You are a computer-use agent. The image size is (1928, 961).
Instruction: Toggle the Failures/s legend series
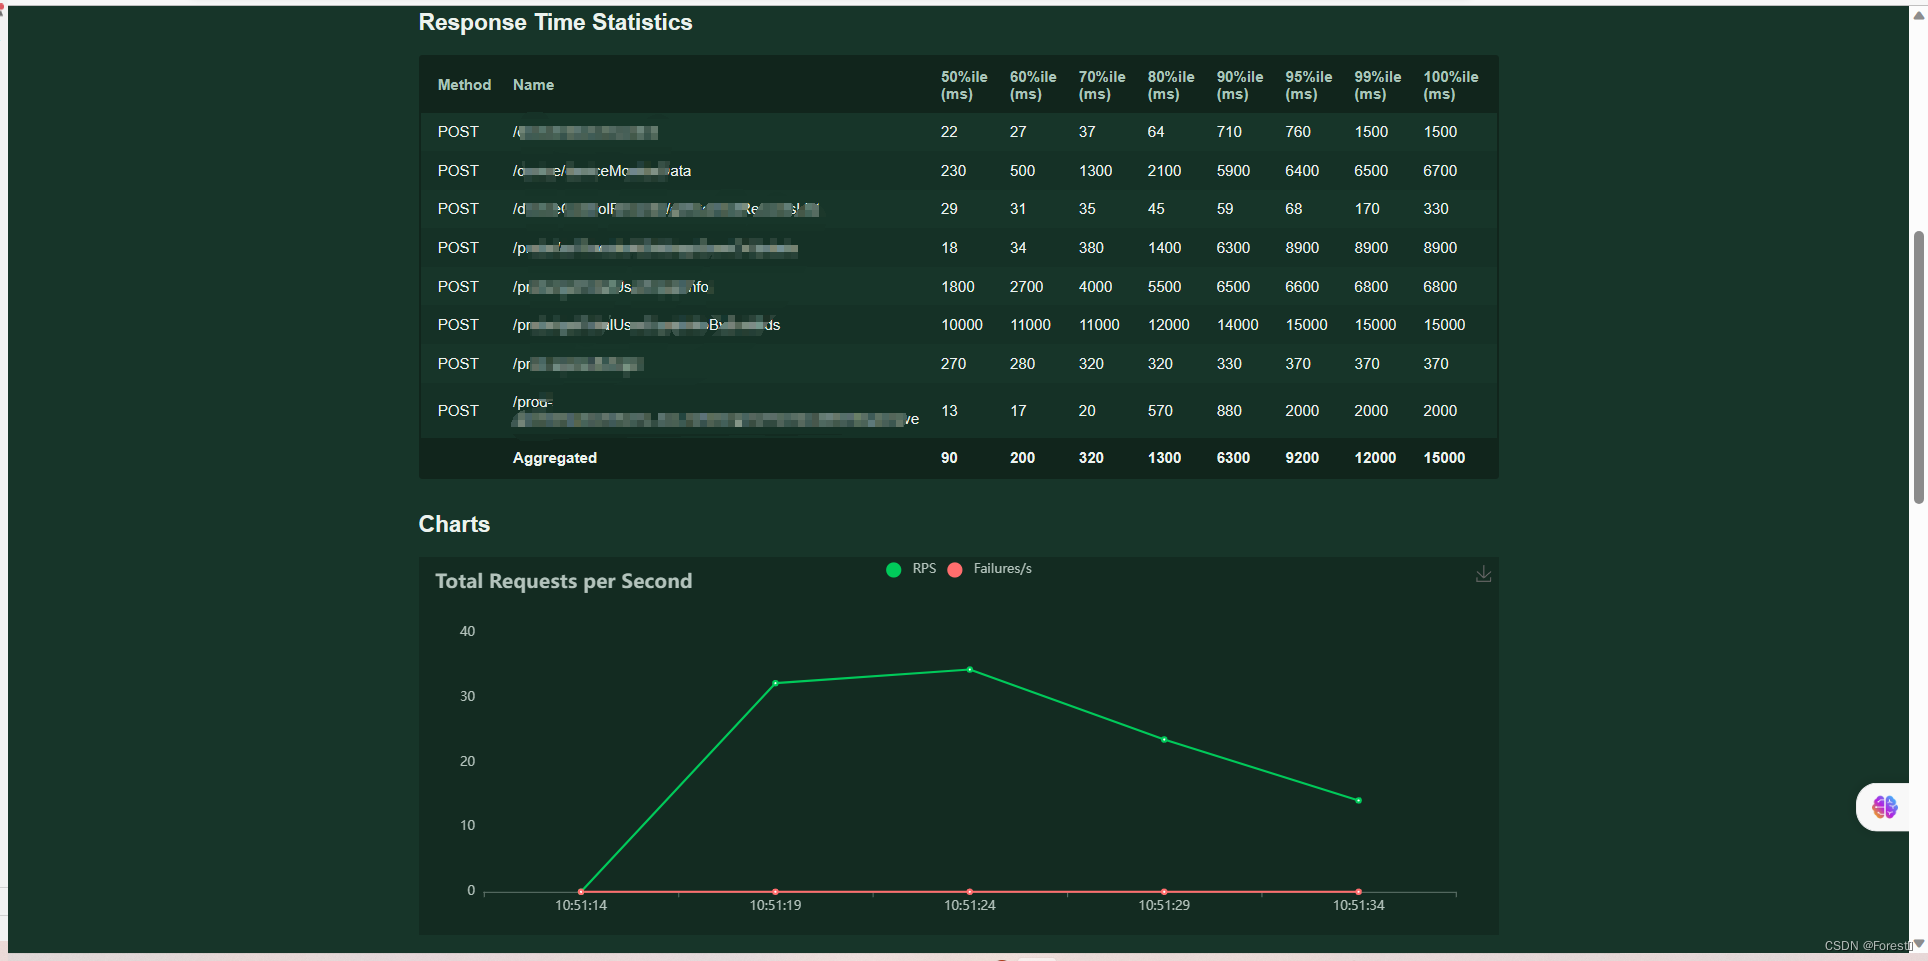989,569
